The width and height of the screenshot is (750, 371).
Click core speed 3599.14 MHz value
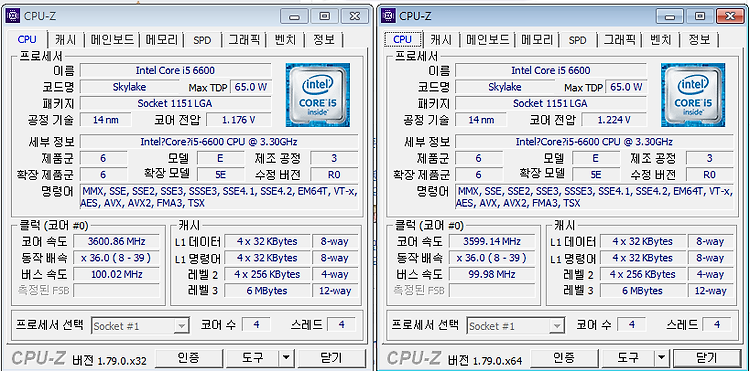[491, 241]
